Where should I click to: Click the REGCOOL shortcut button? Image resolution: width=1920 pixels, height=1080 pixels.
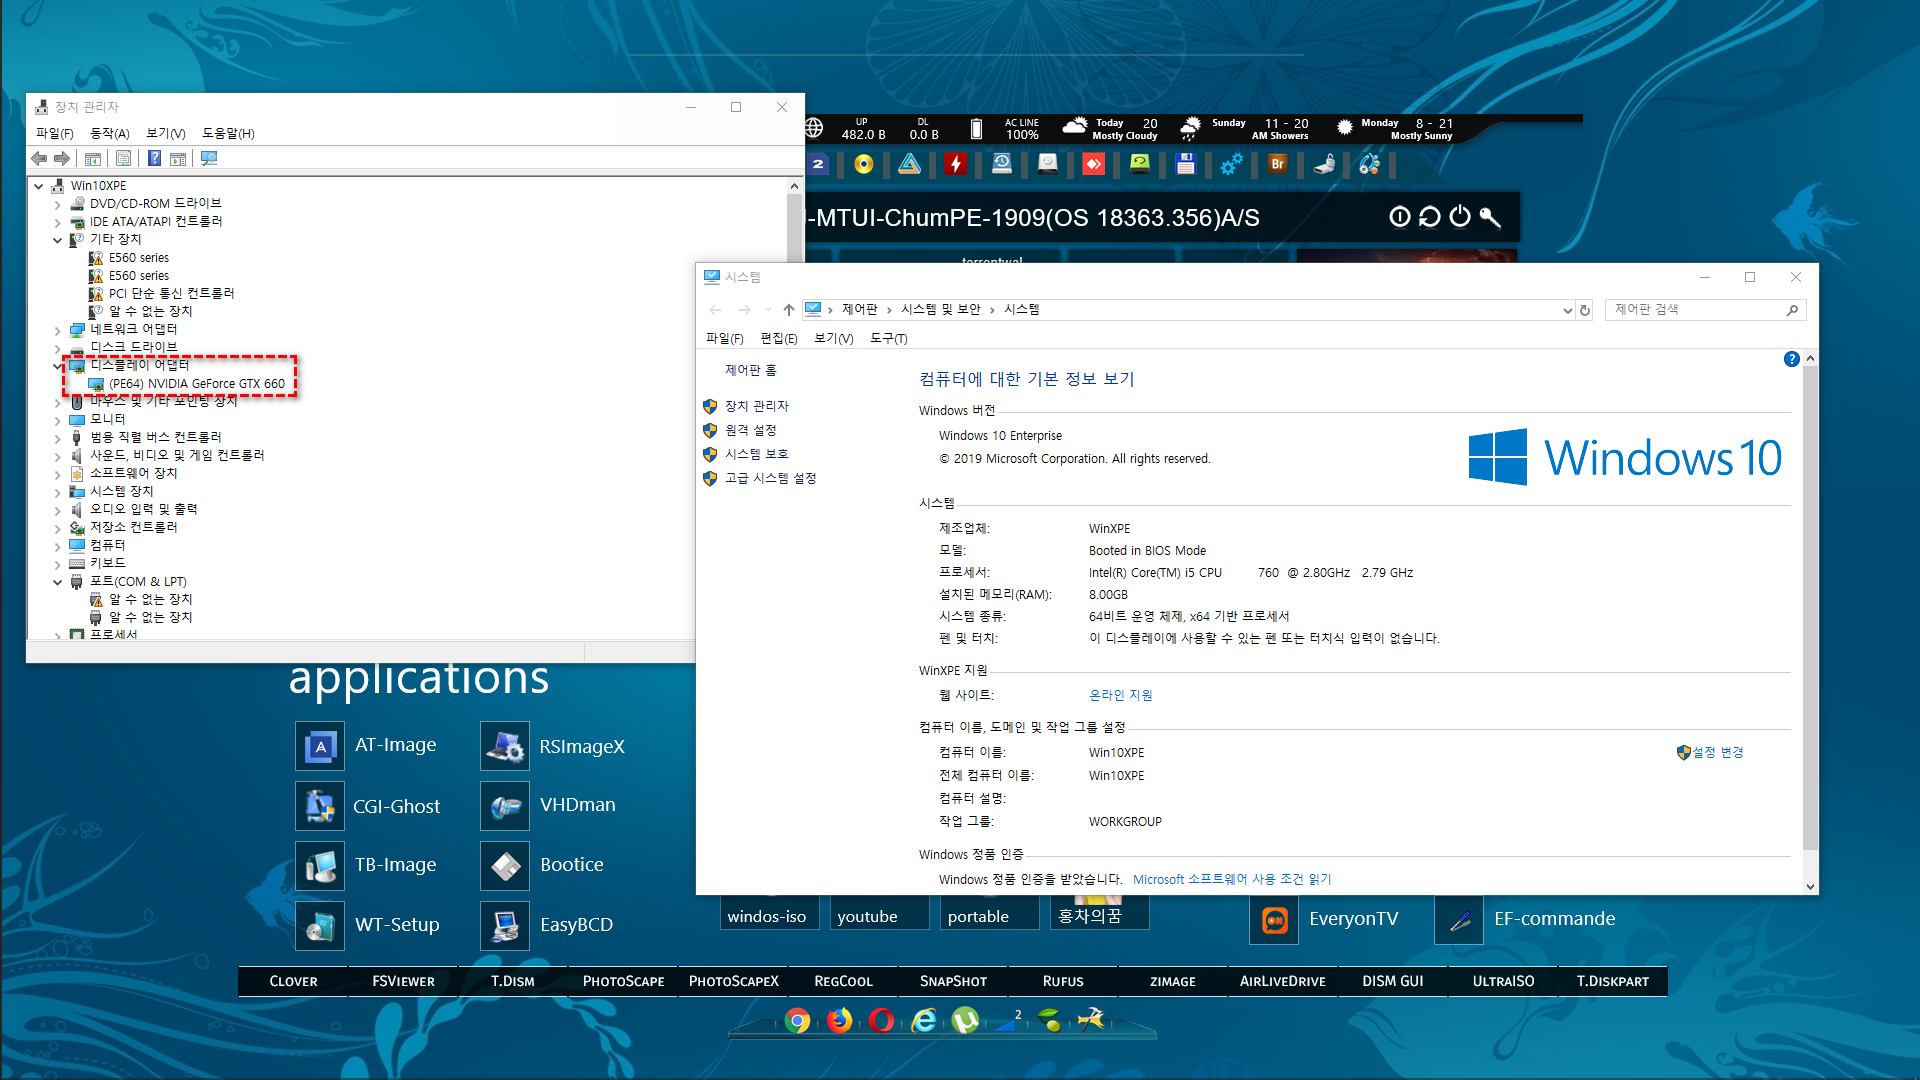[x=843, y=981]
